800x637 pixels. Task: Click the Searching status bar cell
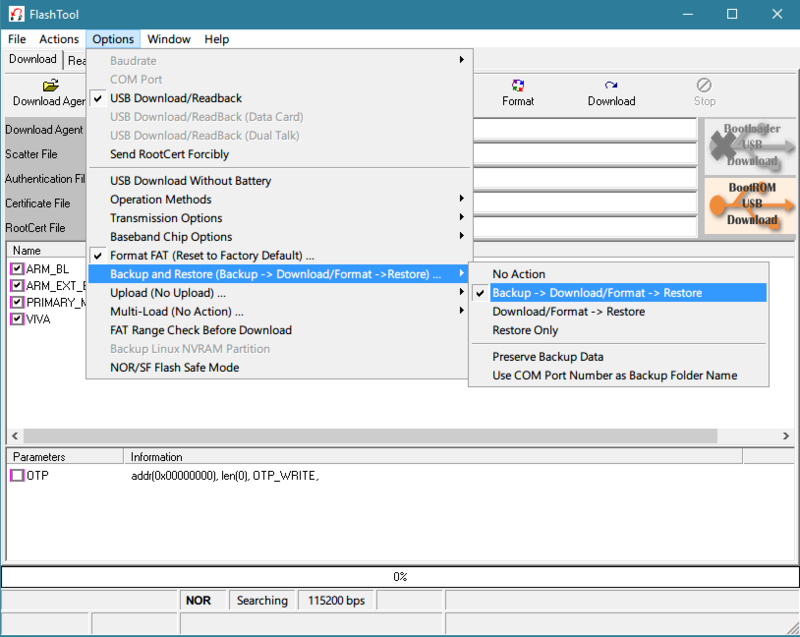click(262, 600)
